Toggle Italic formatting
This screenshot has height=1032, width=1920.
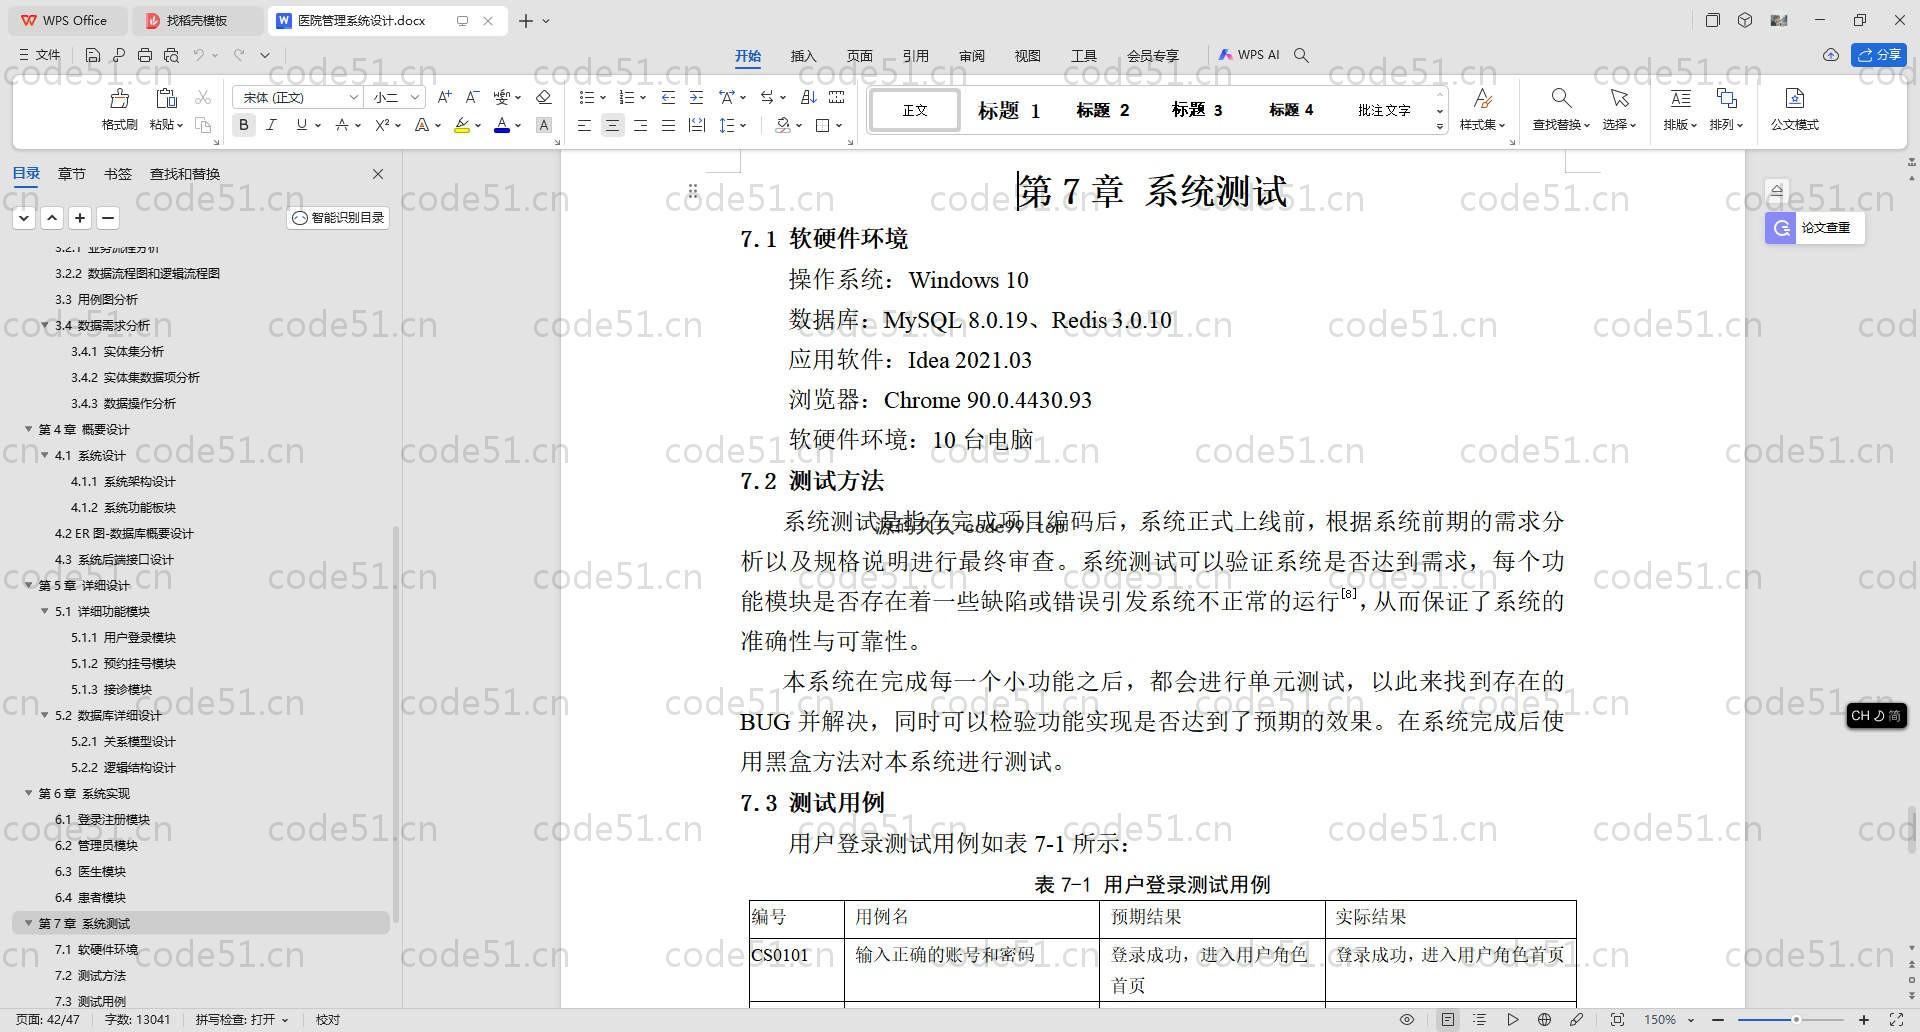tap(271, 125)
